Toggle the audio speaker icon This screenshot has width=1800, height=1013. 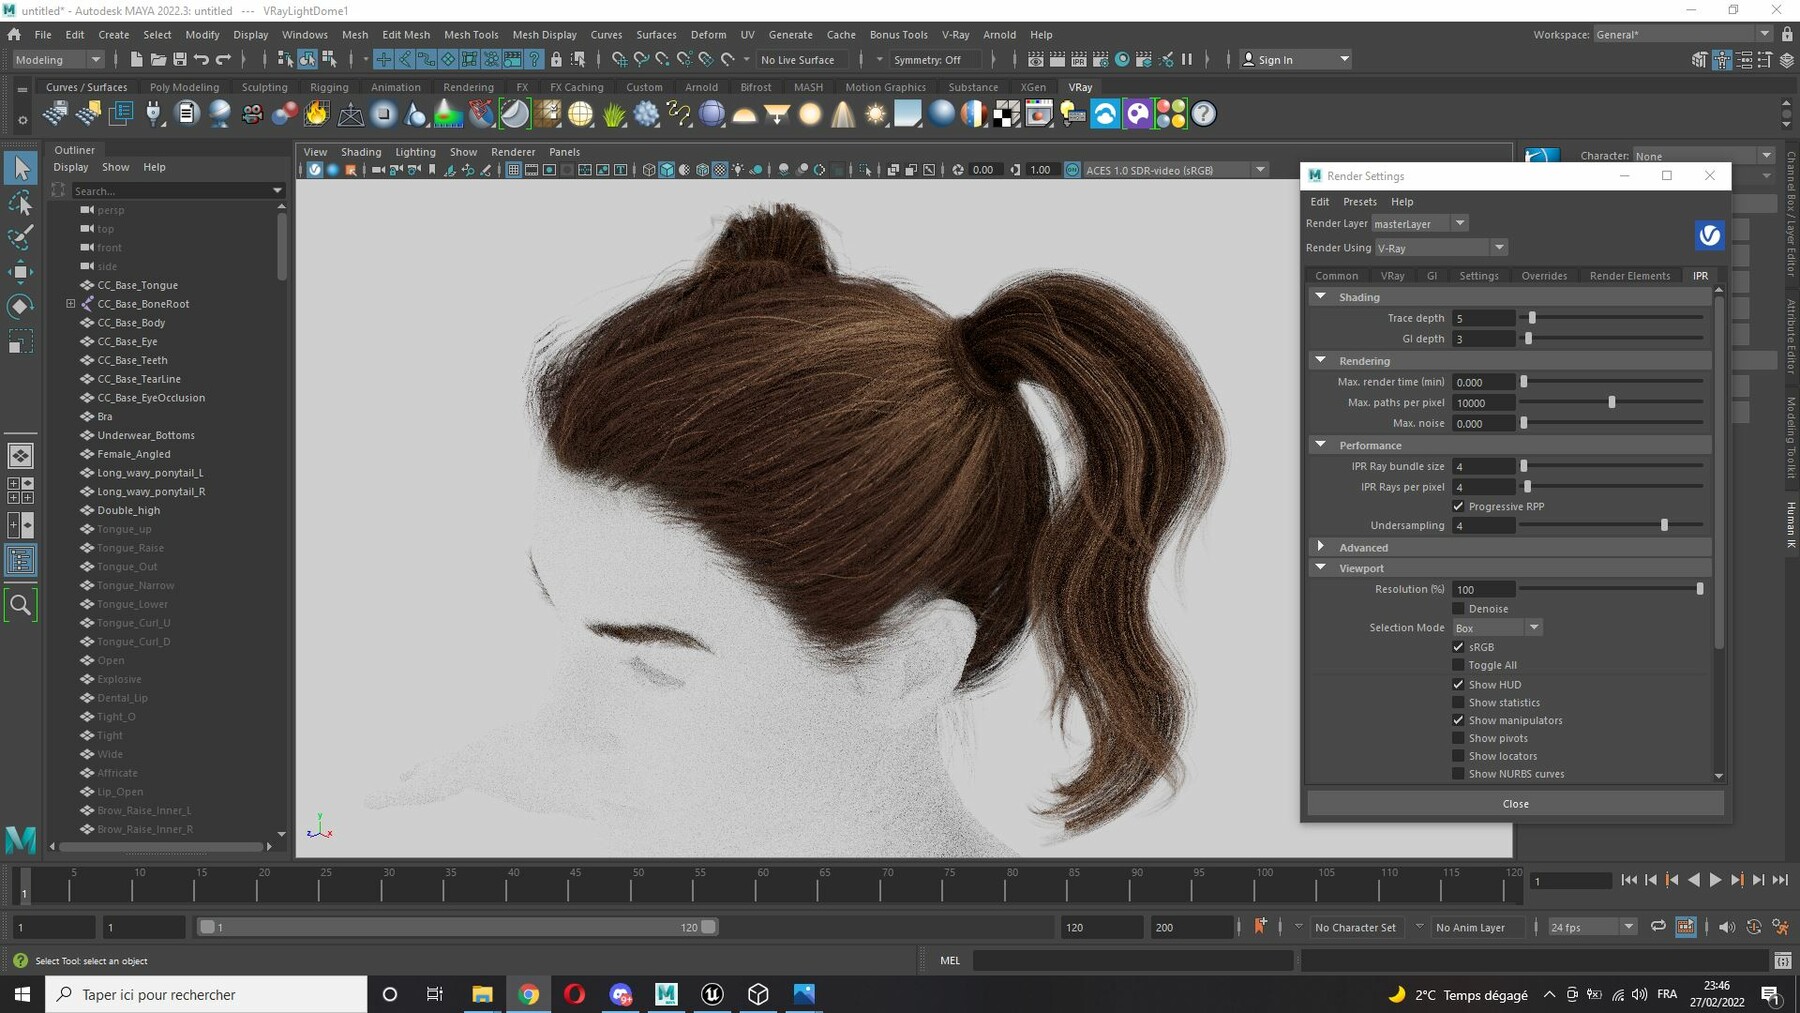point(1727,927)
